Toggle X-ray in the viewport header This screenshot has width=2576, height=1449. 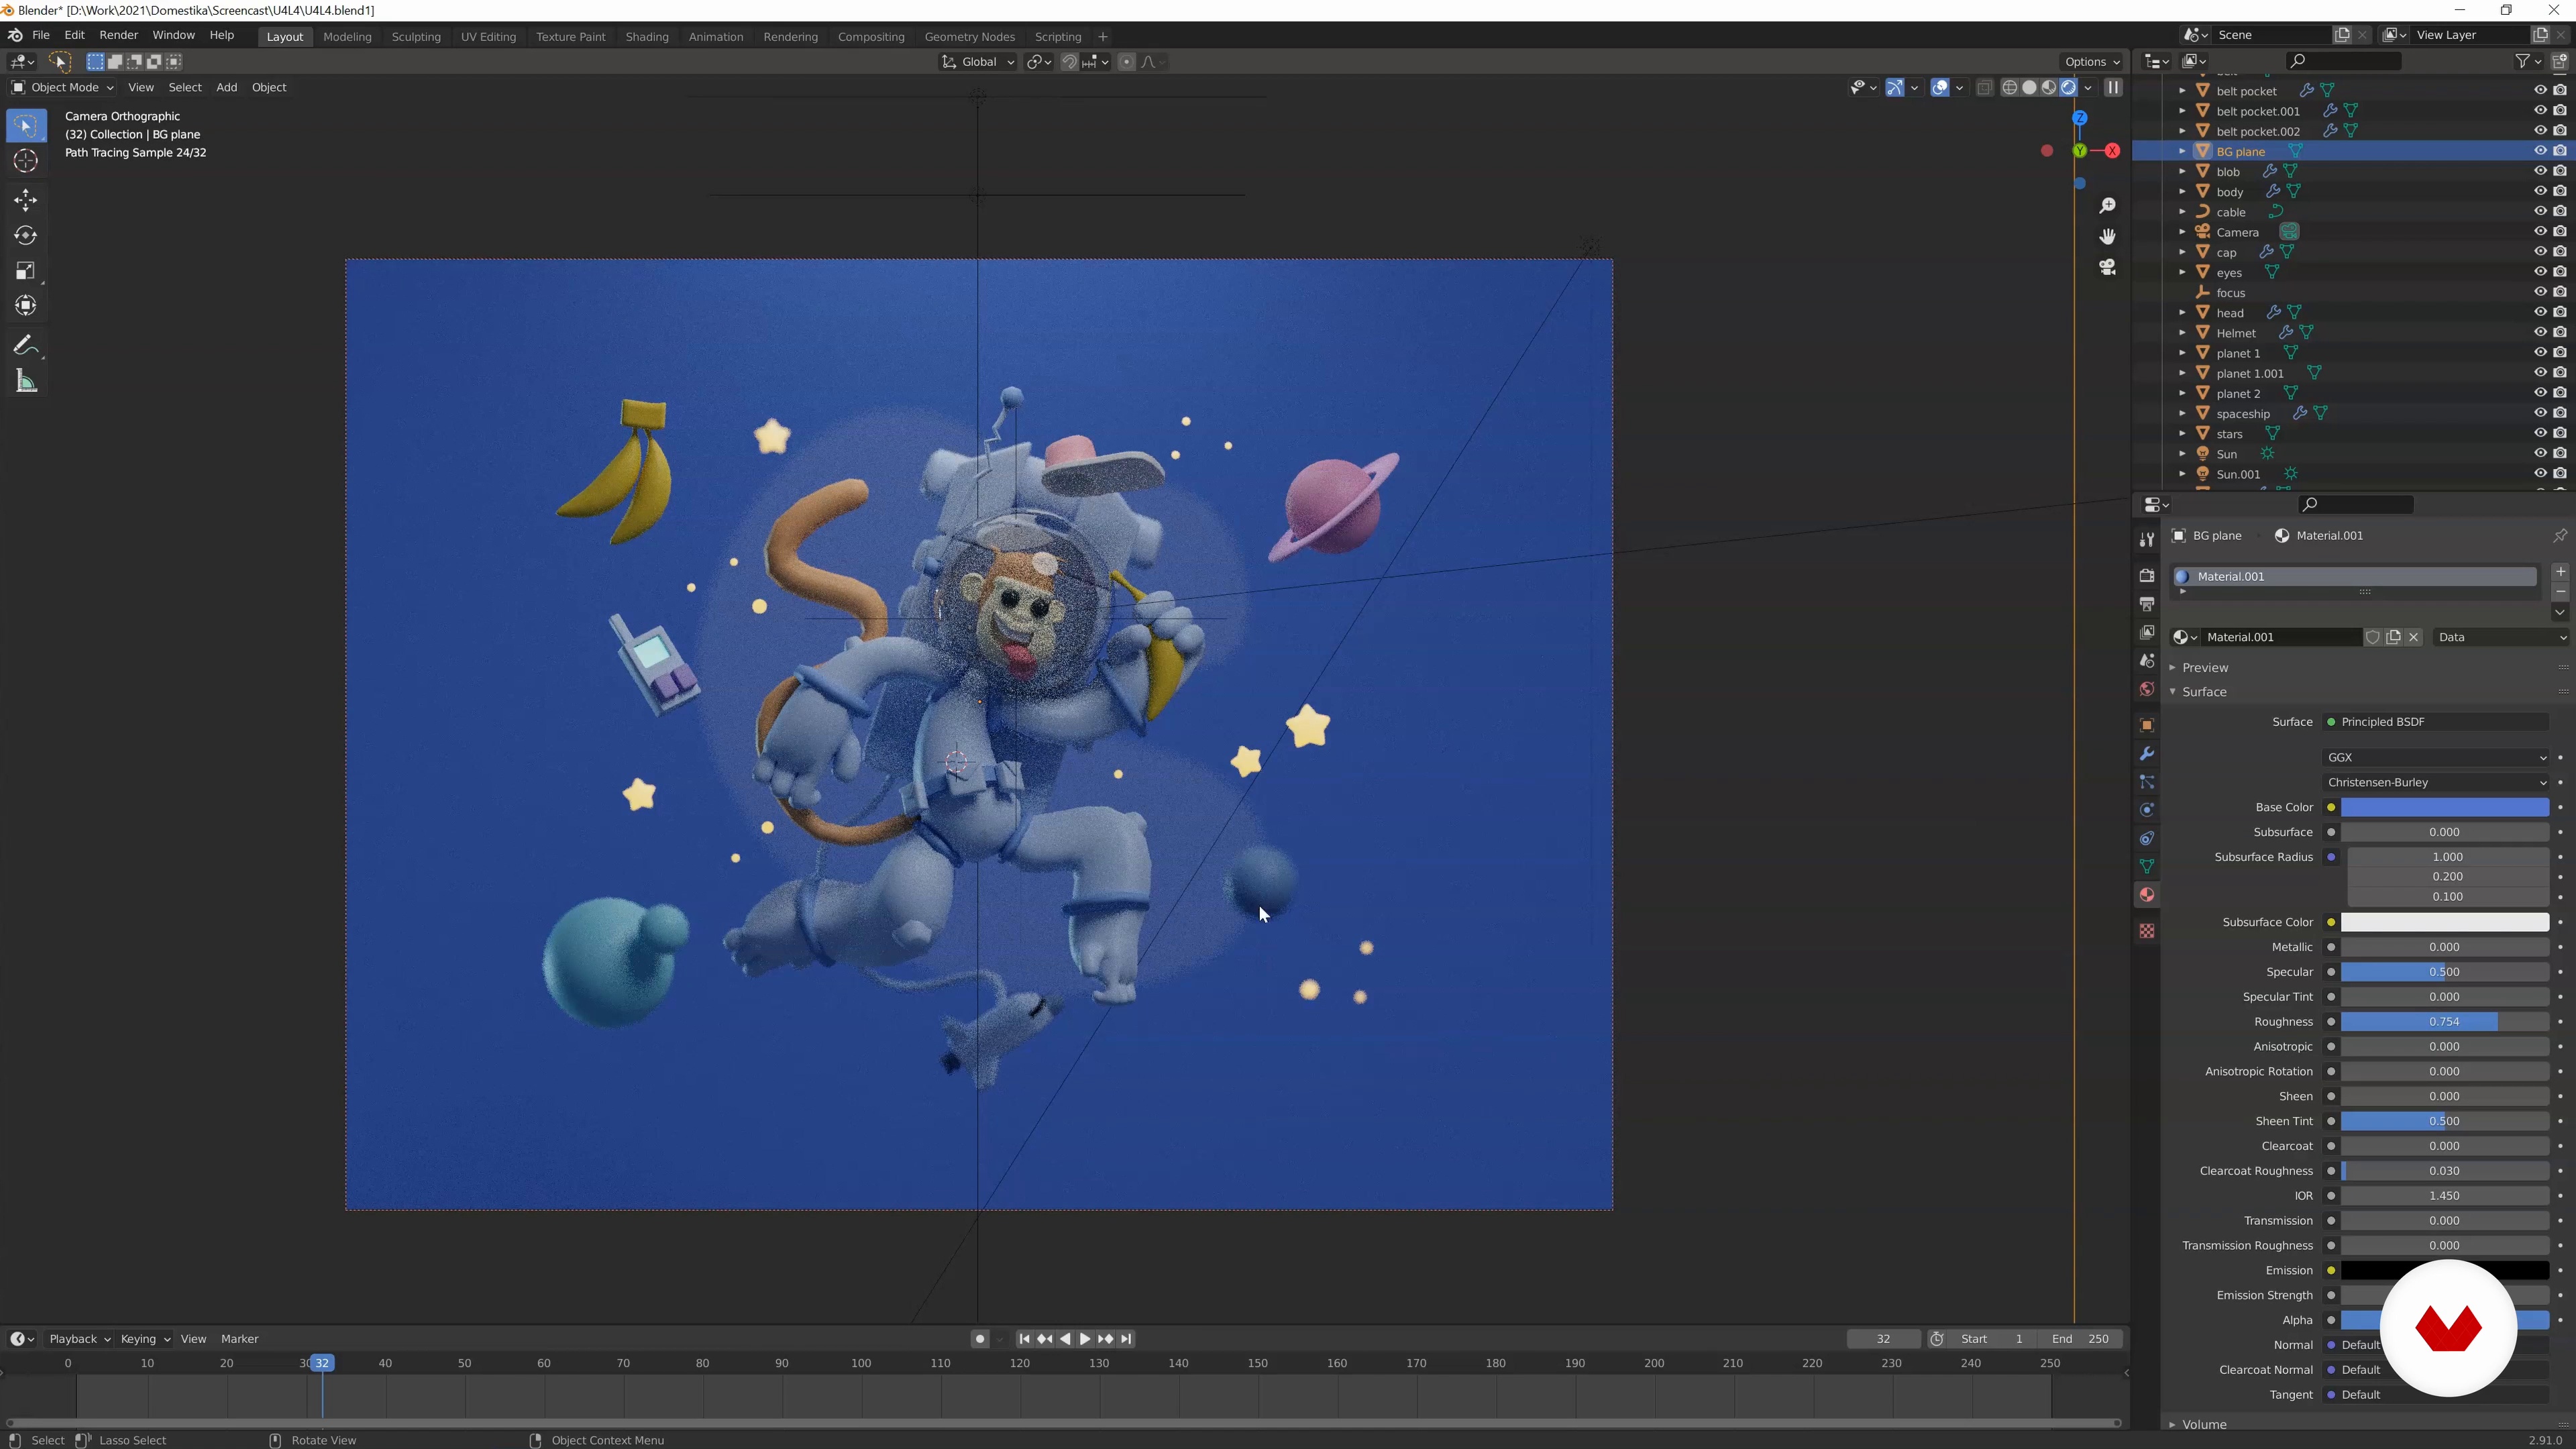pos(1984,88)
